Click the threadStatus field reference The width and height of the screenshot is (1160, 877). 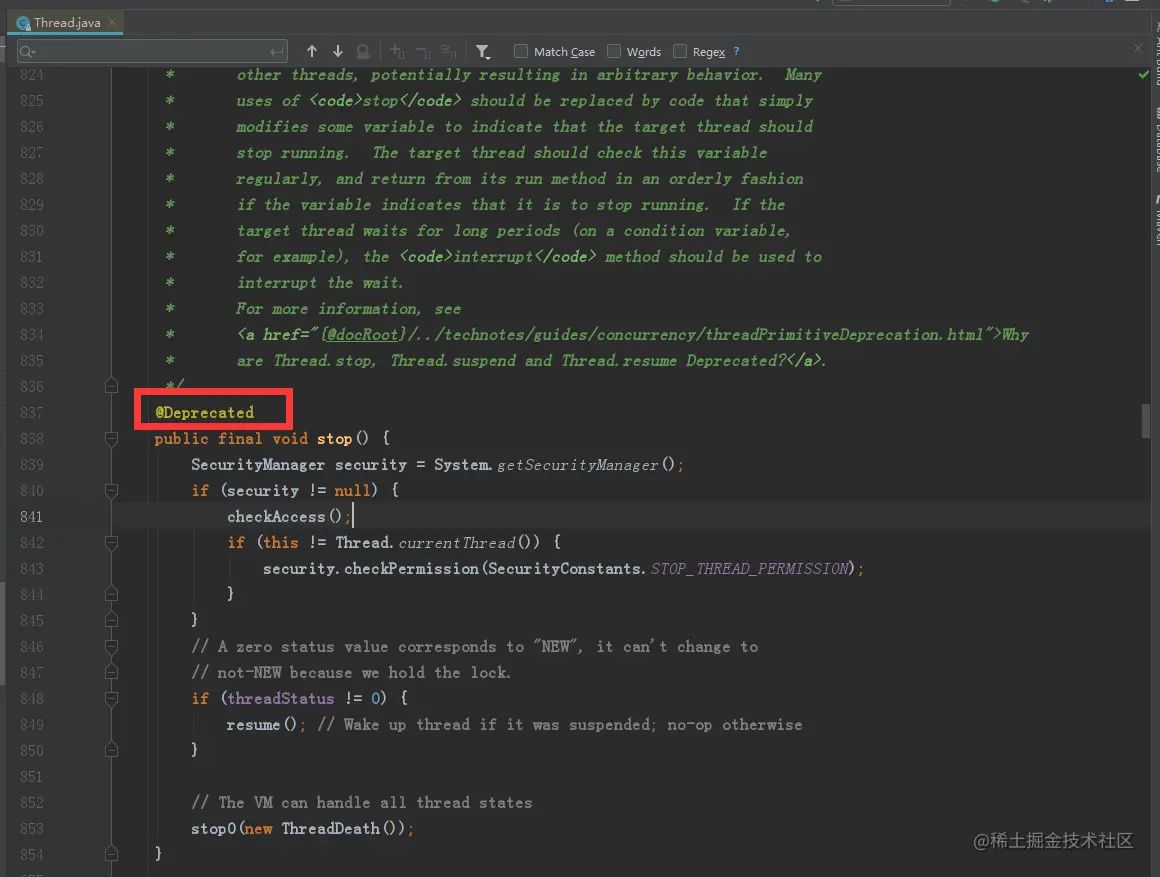[x=280, y=699]
